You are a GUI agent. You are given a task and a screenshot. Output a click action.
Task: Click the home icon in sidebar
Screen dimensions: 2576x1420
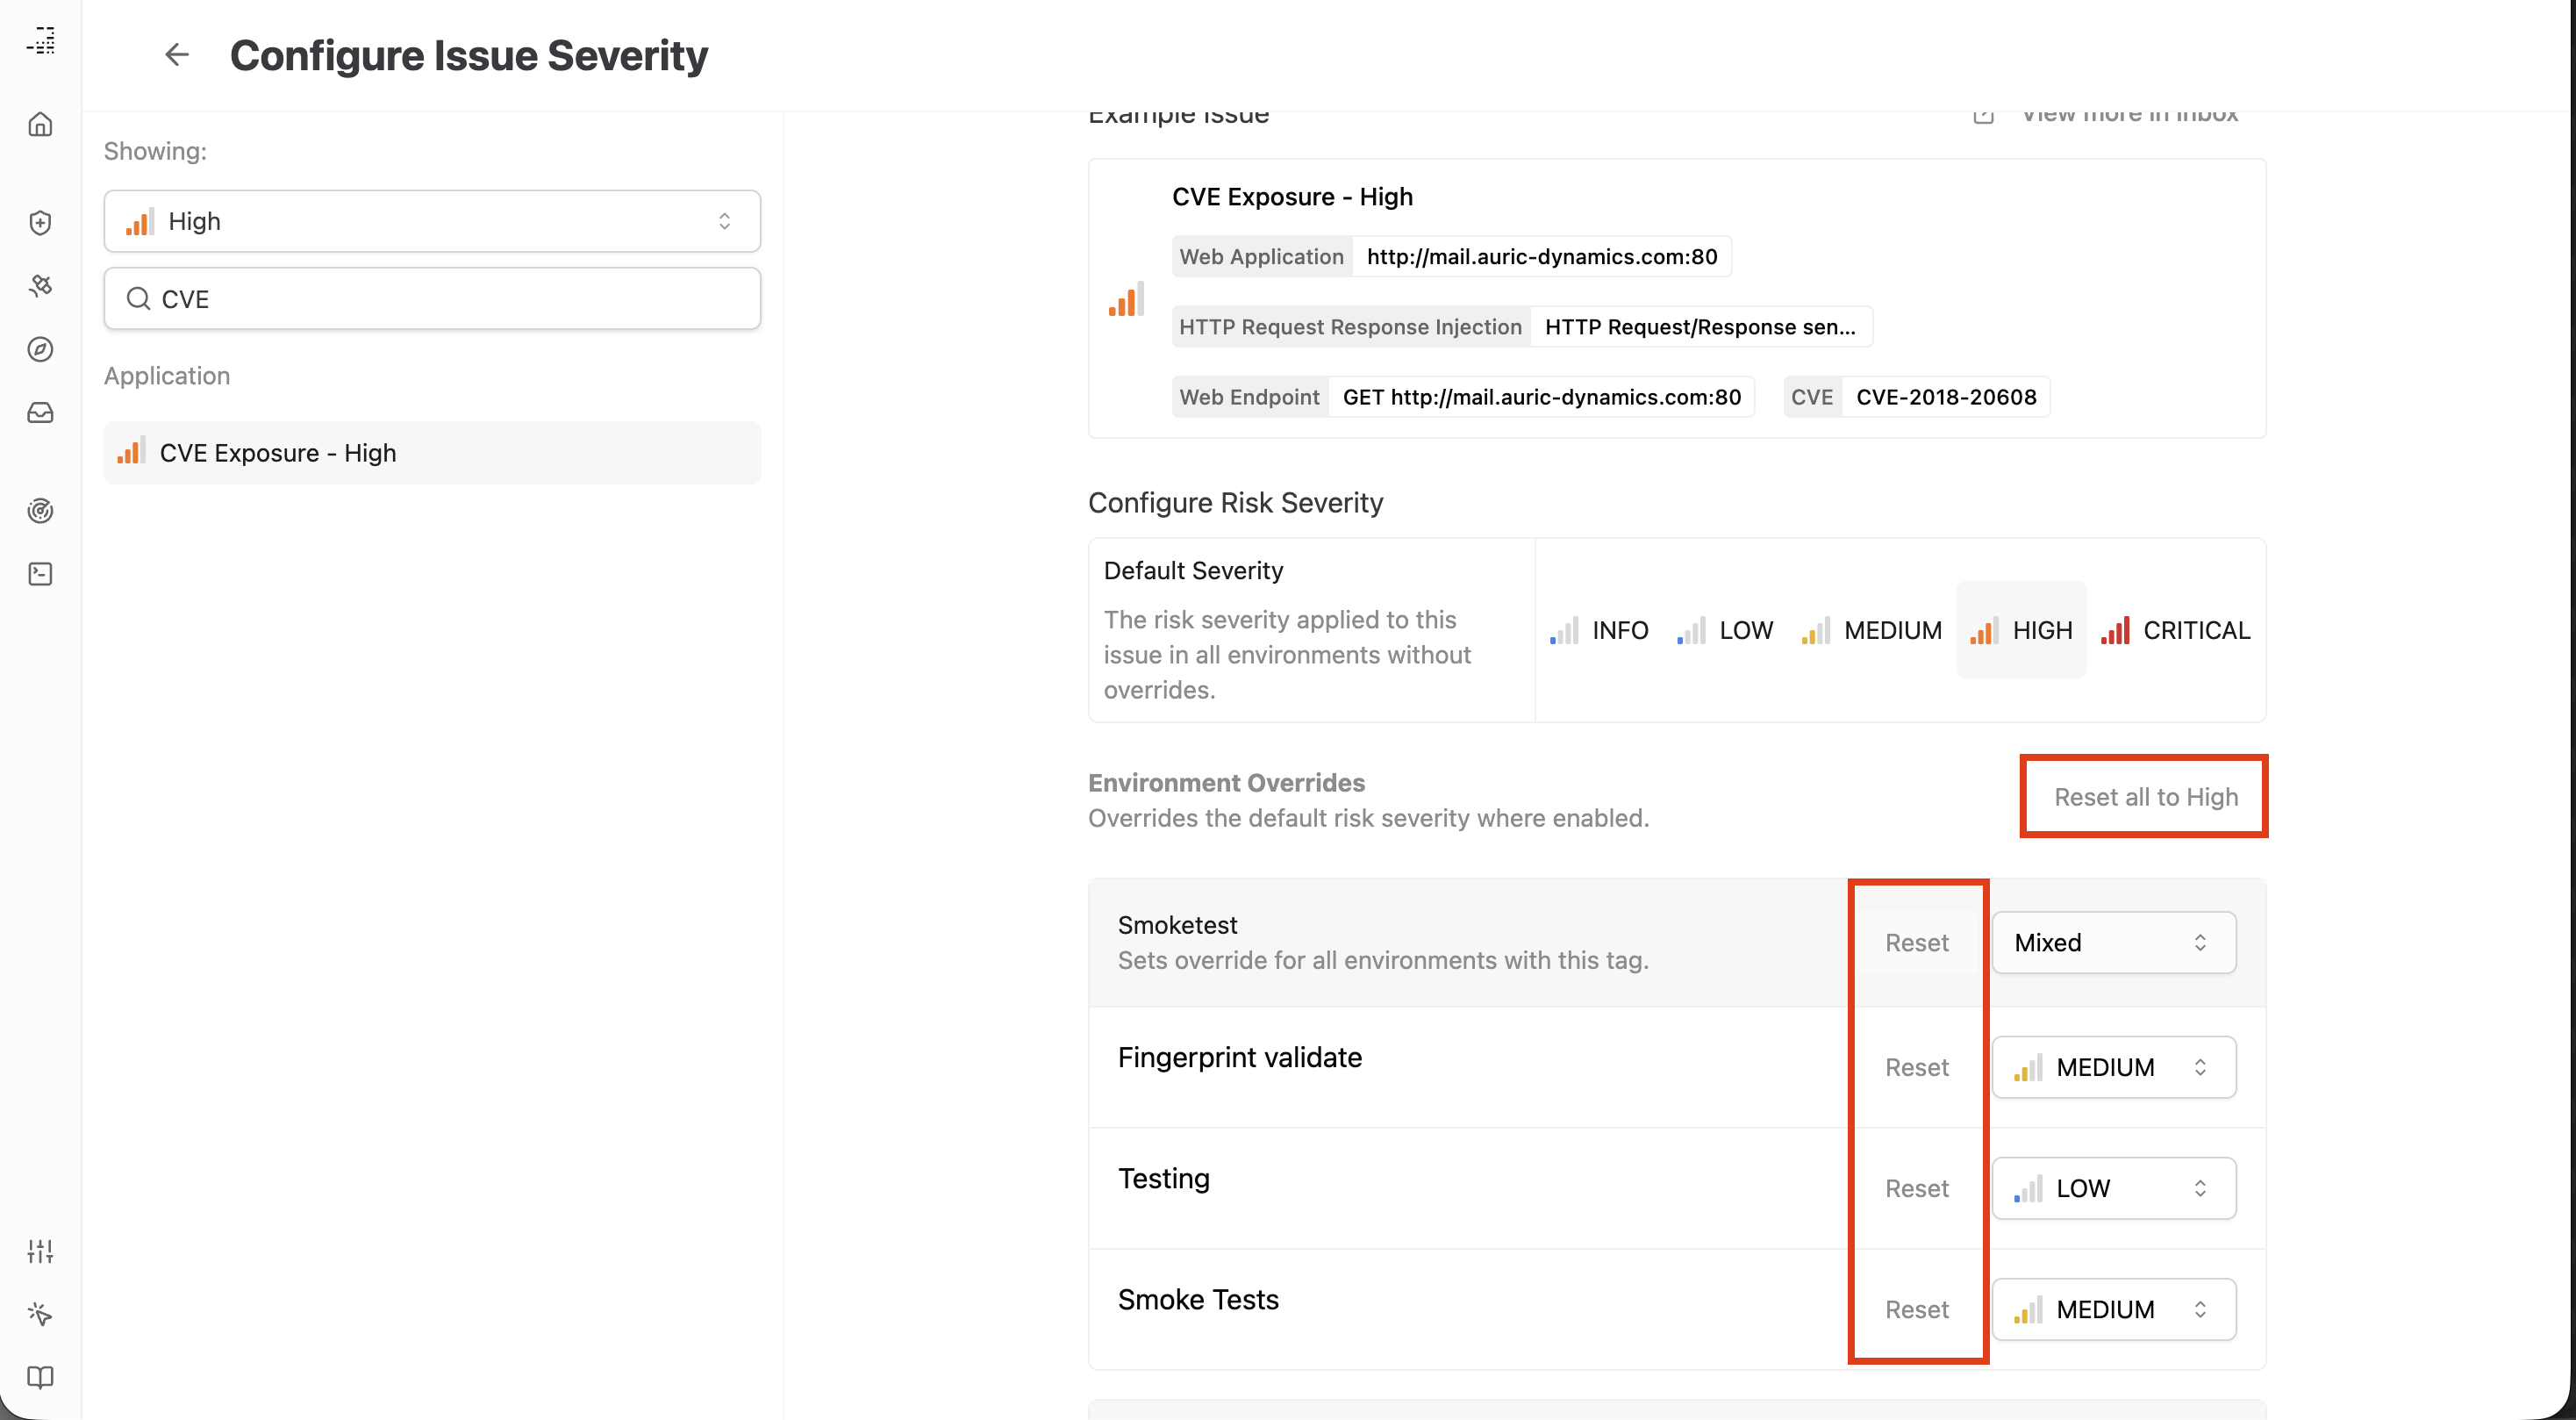click(40, 124)
